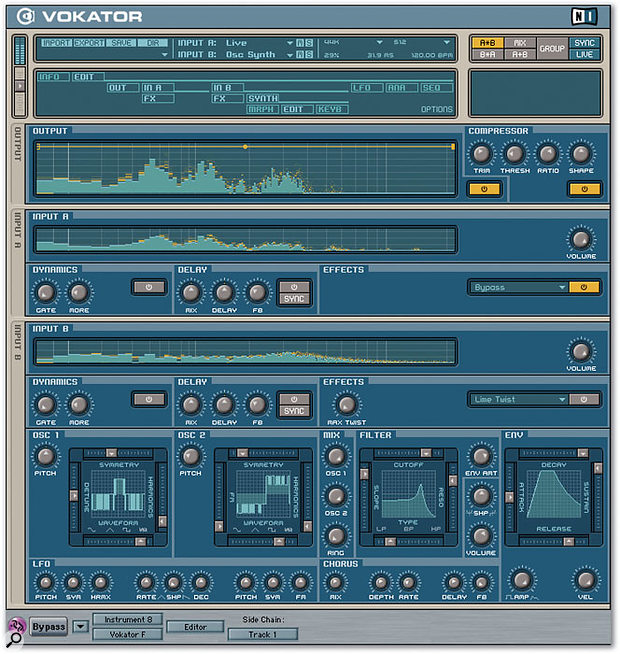Select the A+B mode button
Screen dimensions: 620x654
[519, 54]
